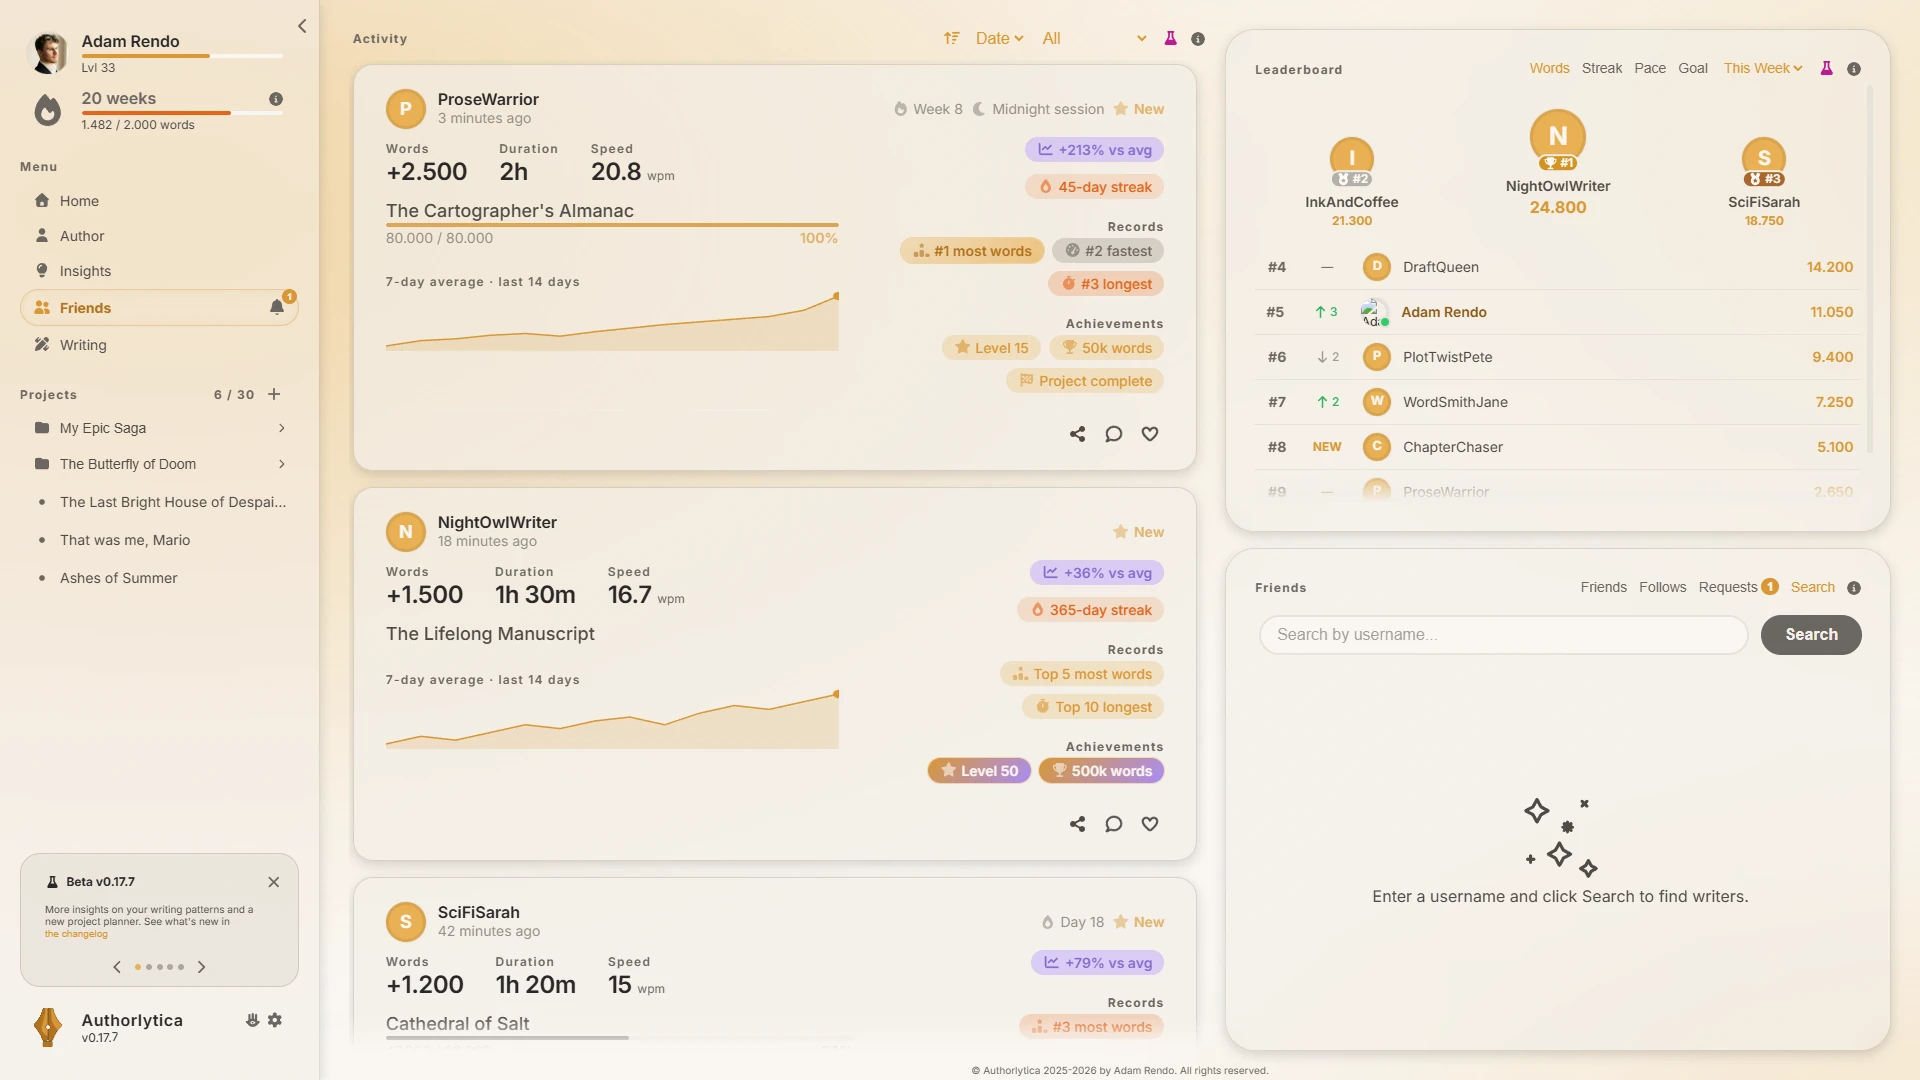This screenshot has width=1920, height=1080.
Task: Open the Friends panel info icon
Action: click(x=1854, y=588)
